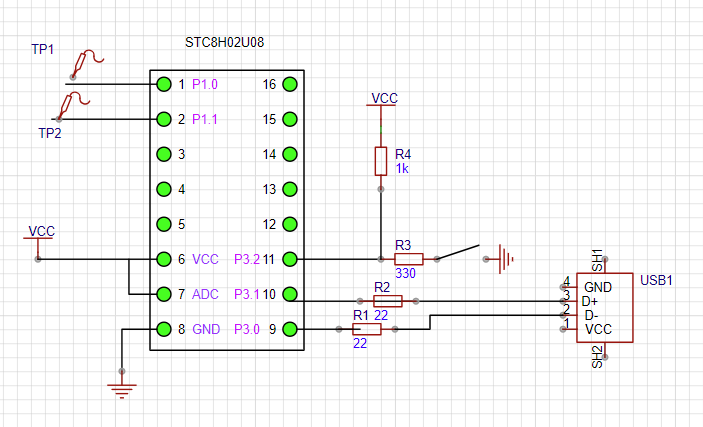Select the STC8H02U08 chip name label
The height and width of the screenshot is (427, 703).
(x=225, y=43)
